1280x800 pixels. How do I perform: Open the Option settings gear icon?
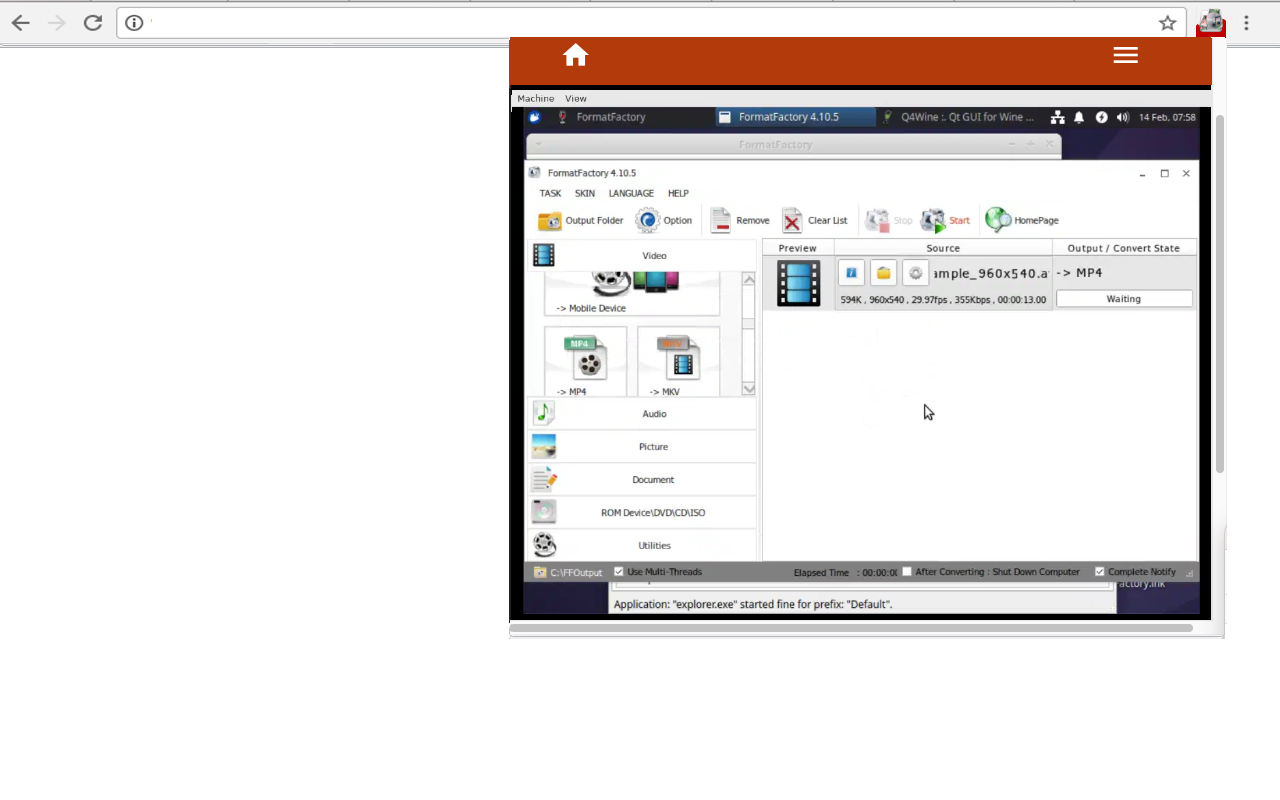pos(665,220)
